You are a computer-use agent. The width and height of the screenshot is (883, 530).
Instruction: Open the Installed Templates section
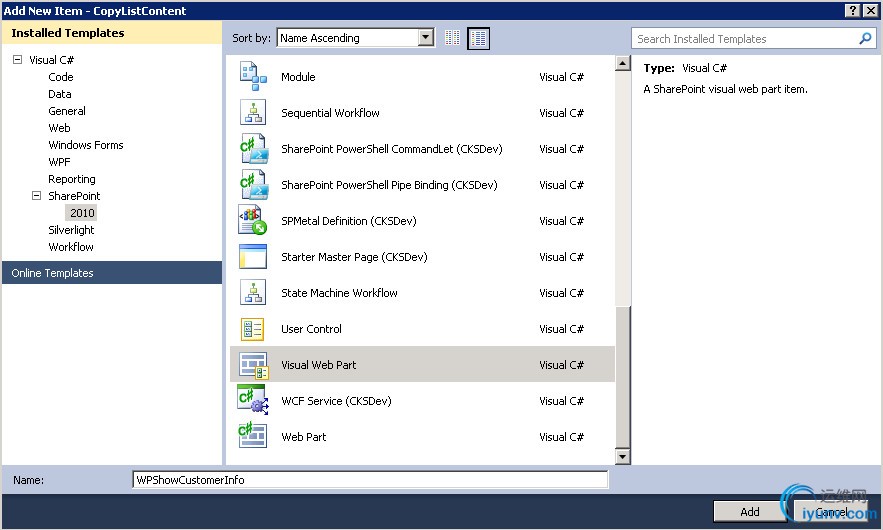pos(112,33)
